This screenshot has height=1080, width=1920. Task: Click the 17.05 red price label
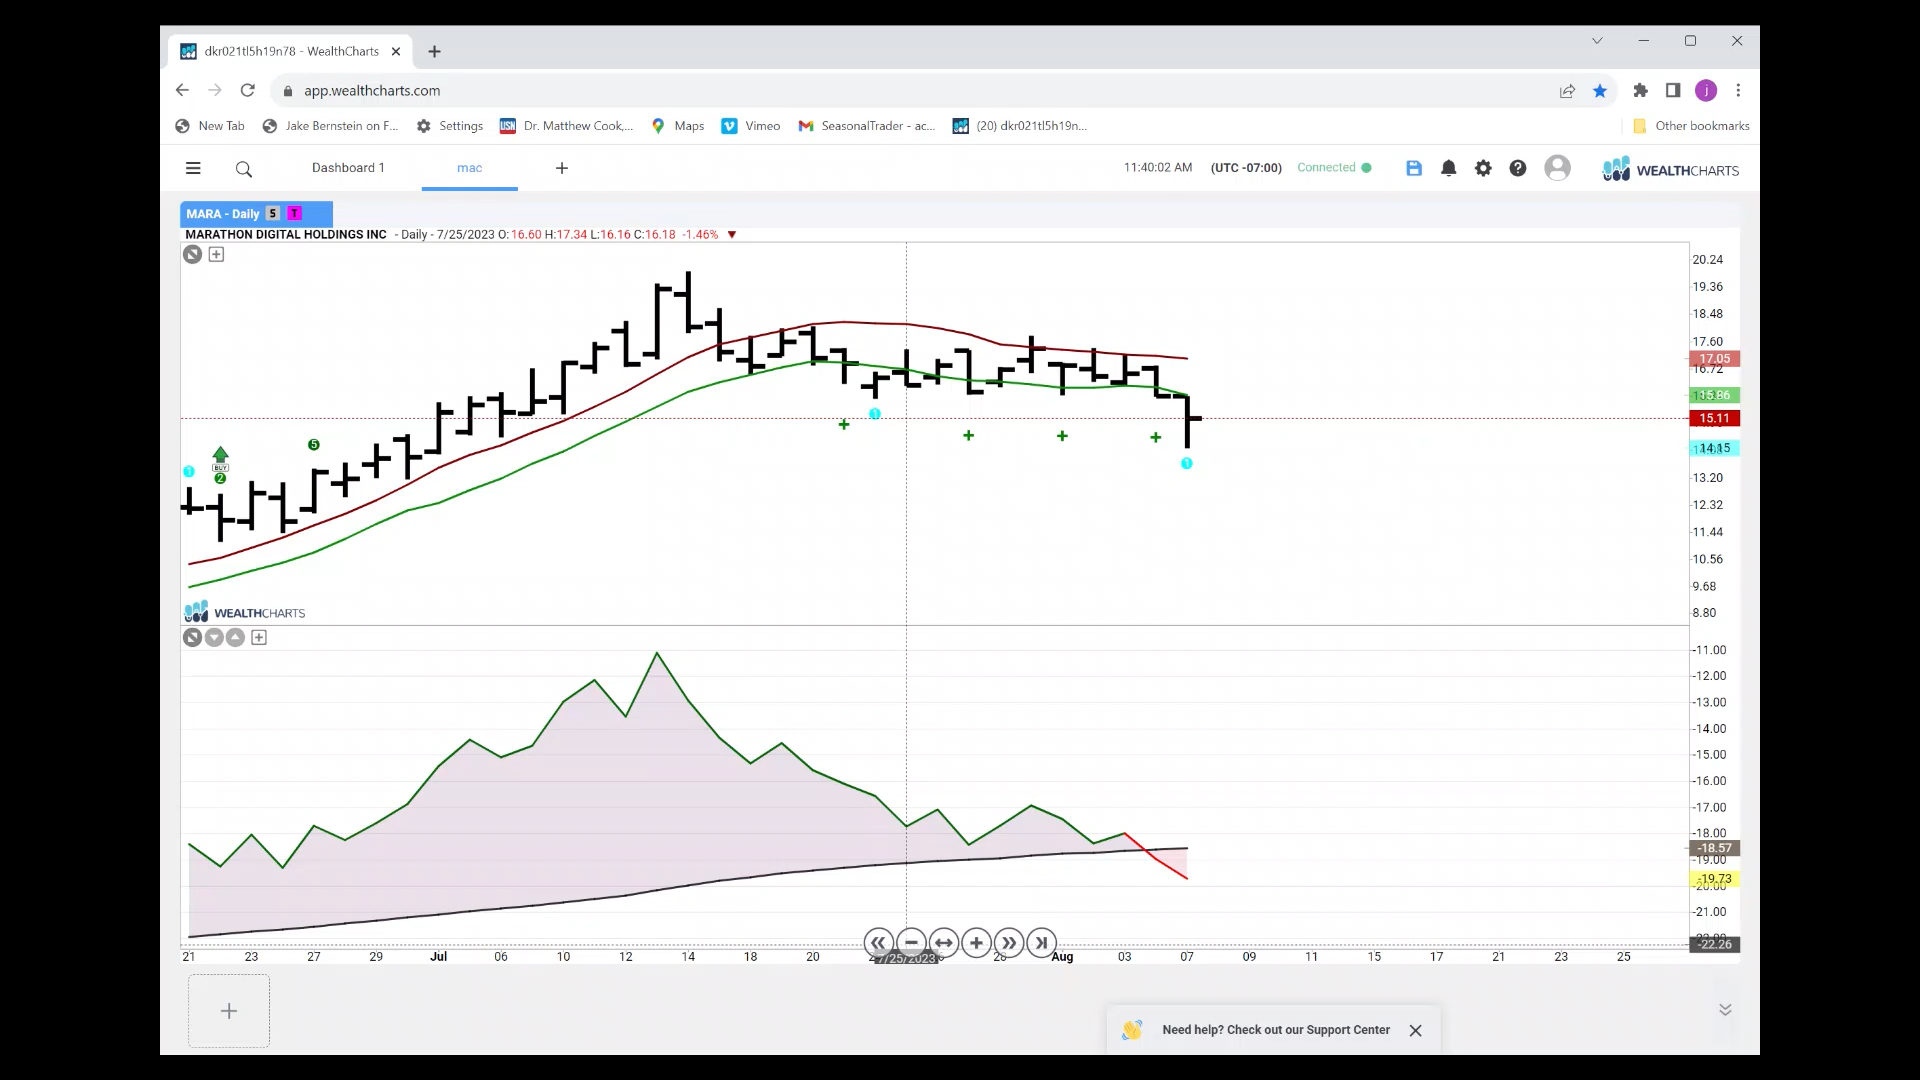tap(1714, 359)
